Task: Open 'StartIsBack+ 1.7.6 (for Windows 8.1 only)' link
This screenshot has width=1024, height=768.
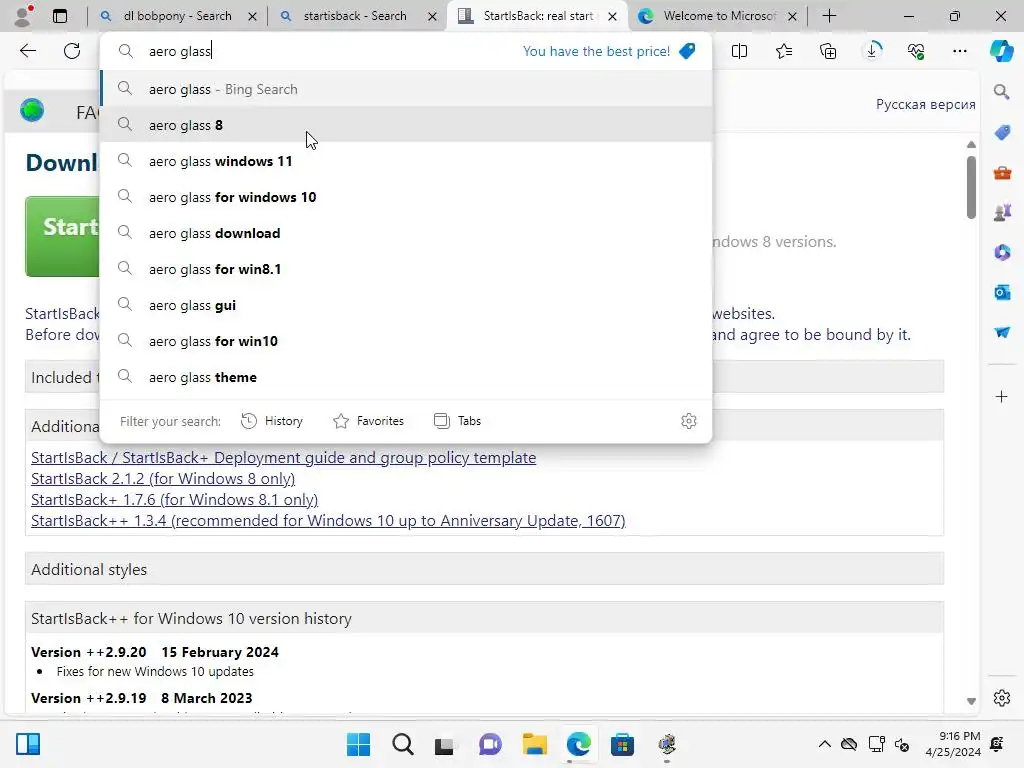Action: (x=174, y=500)
